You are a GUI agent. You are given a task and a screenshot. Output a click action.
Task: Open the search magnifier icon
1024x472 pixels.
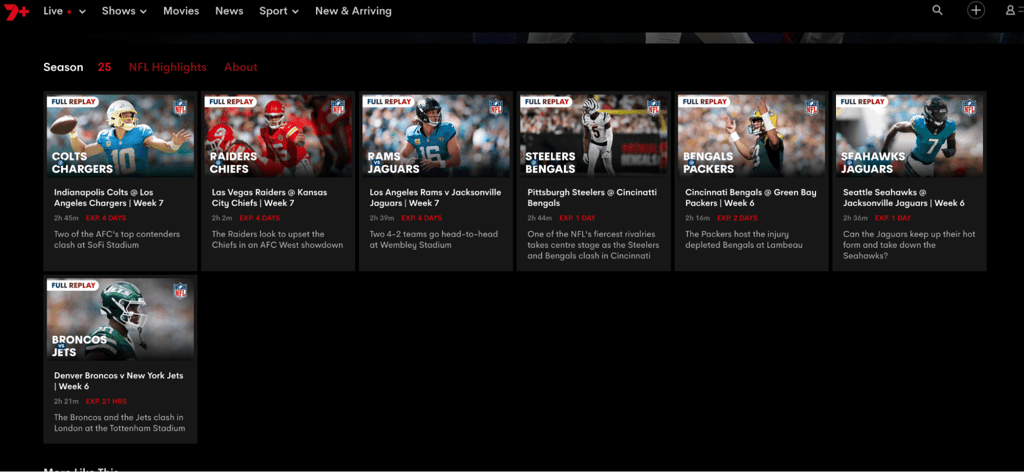pos(937,10)
